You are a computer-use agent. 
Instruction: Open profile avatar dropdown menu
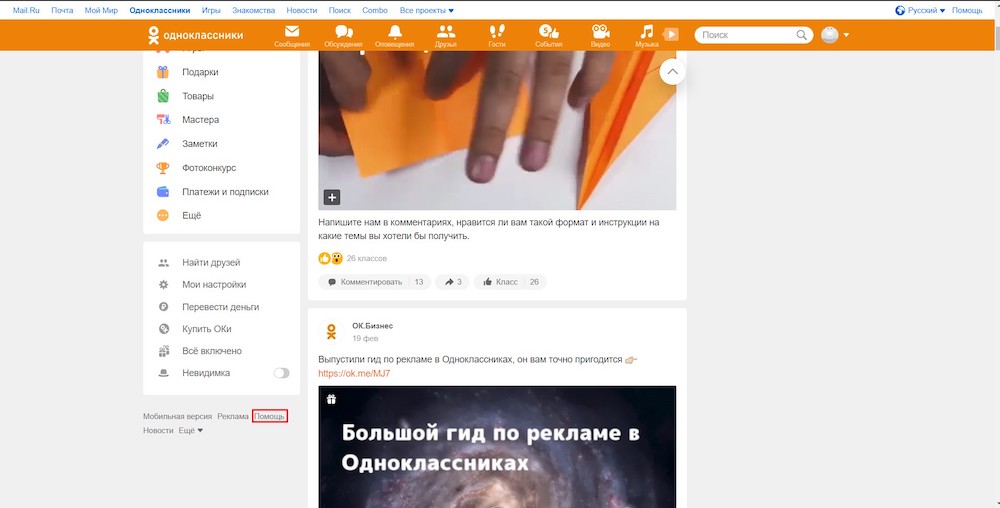tap(835, 35)
